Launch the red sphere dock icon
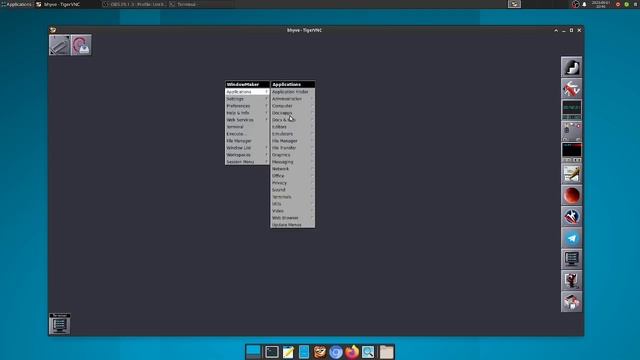The width and height of the screenshot is (640, 360). (x=571, y=195)
